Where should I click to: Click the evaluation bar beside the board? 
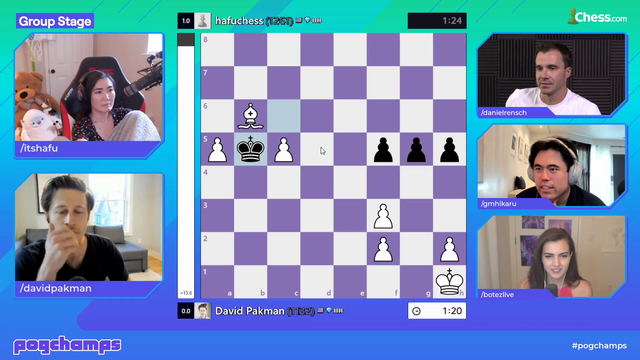186,166
